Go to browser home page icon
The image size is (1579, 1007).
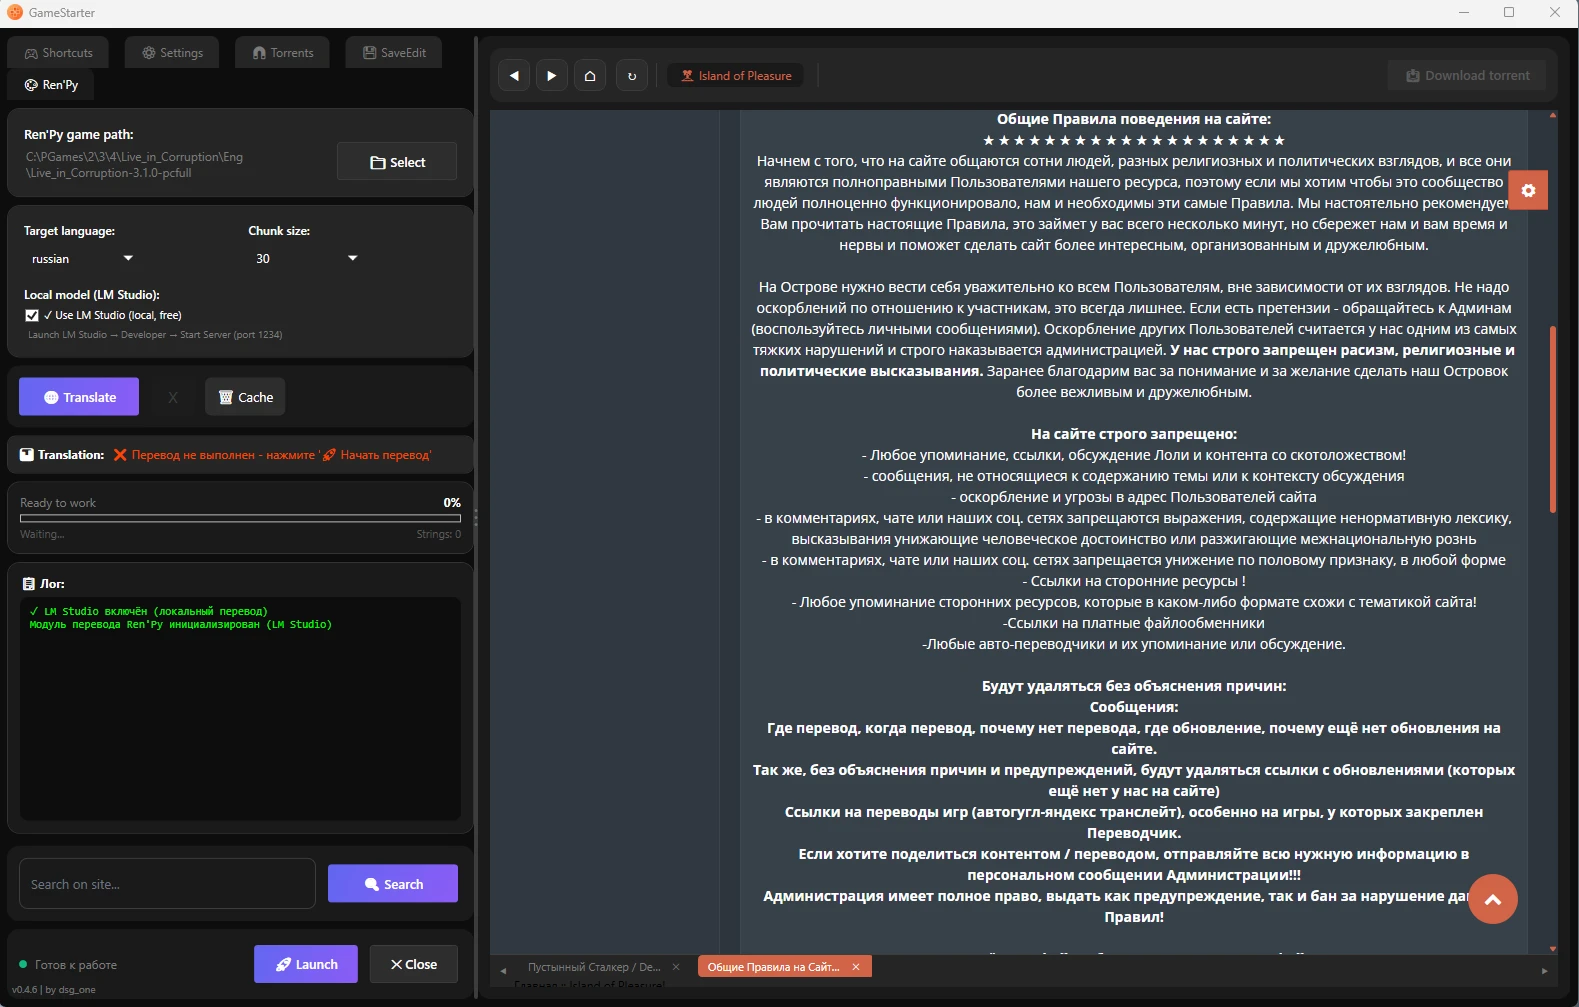[x=590, y=76]
